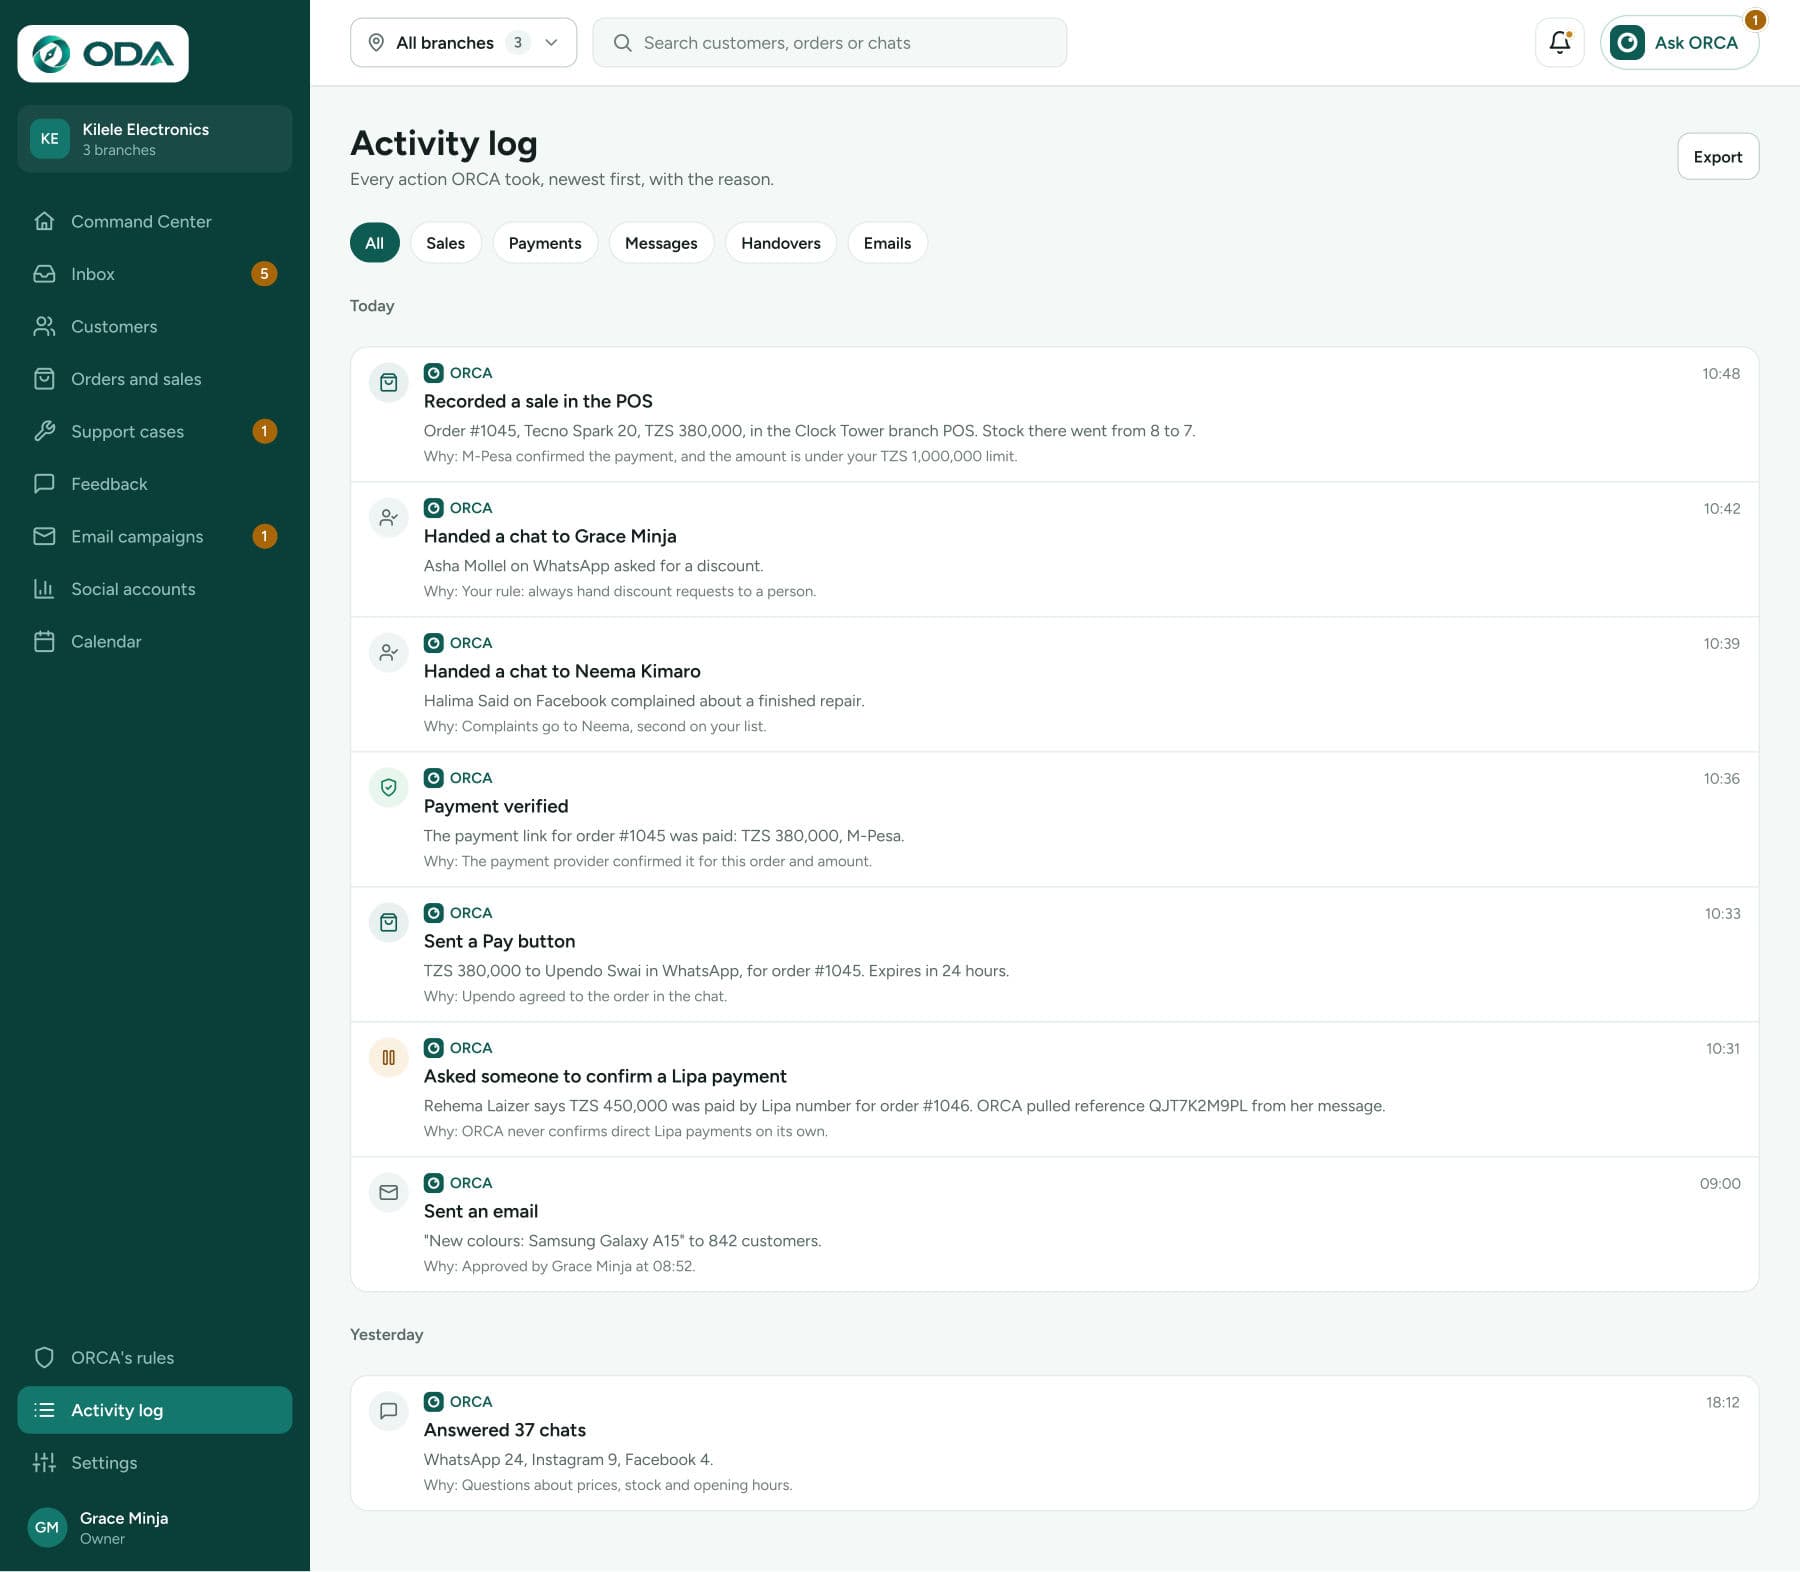Click "Payment verified" entry title
Screen dimensions: 1800x1572
496,806
